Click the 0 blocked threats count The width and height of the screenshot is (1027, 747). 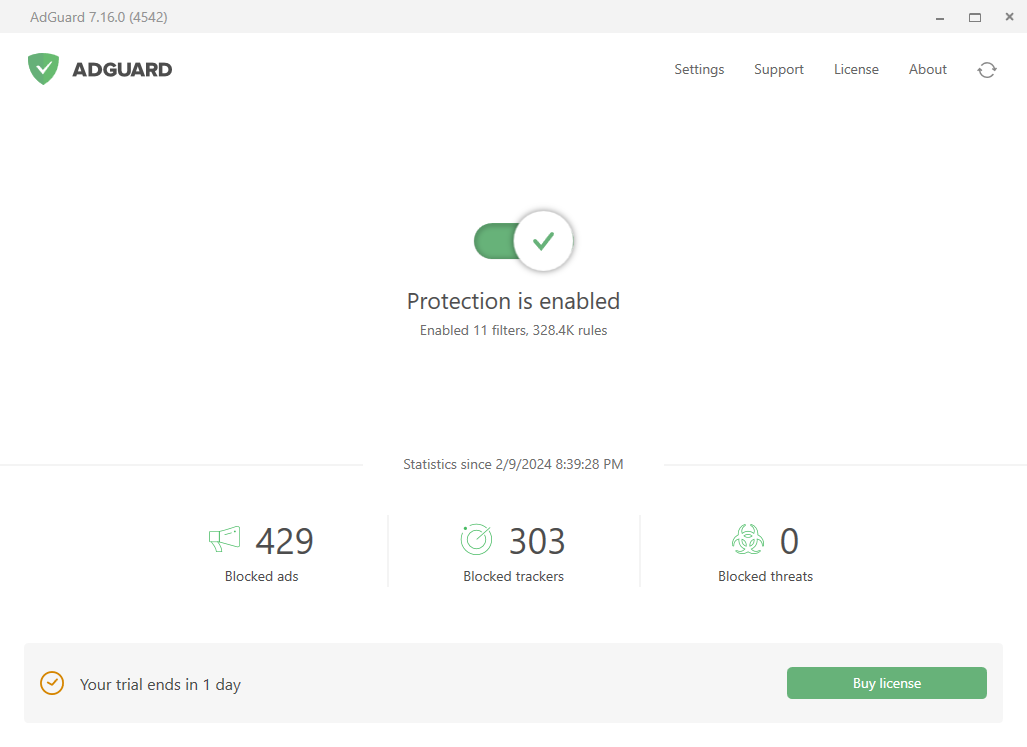[x=789, y=541]
